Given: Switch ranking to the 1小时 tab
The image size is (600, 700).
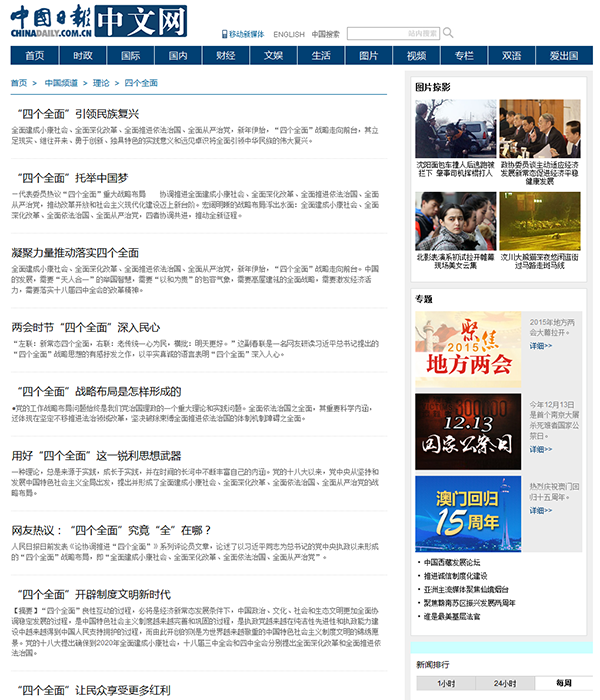Looking at the screenshot, I should pos(445,682).
